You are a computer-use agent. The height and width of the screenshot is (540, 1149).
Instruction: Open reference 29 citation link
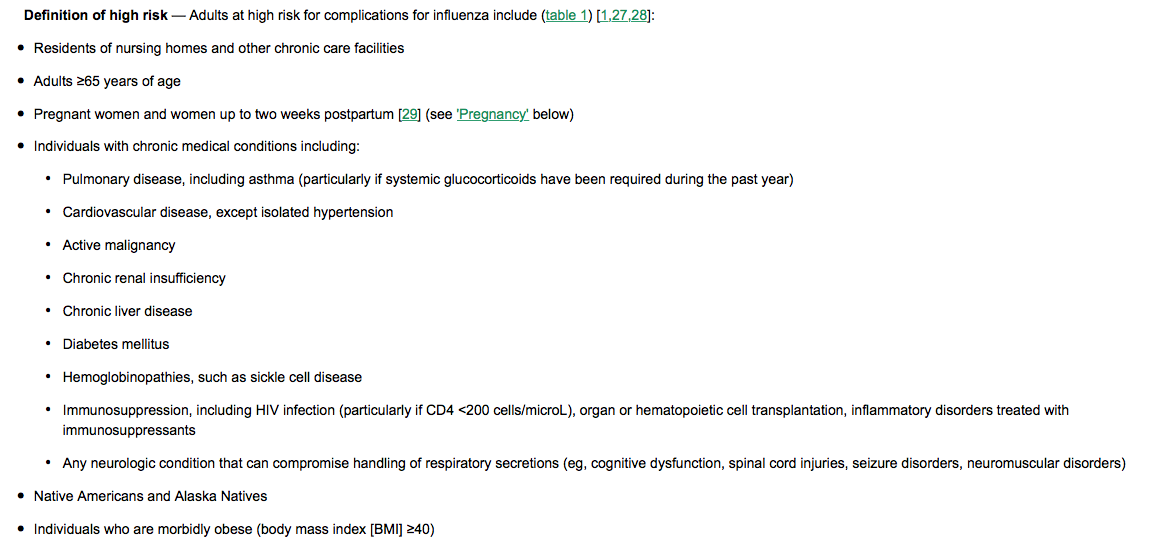[409, 115]
